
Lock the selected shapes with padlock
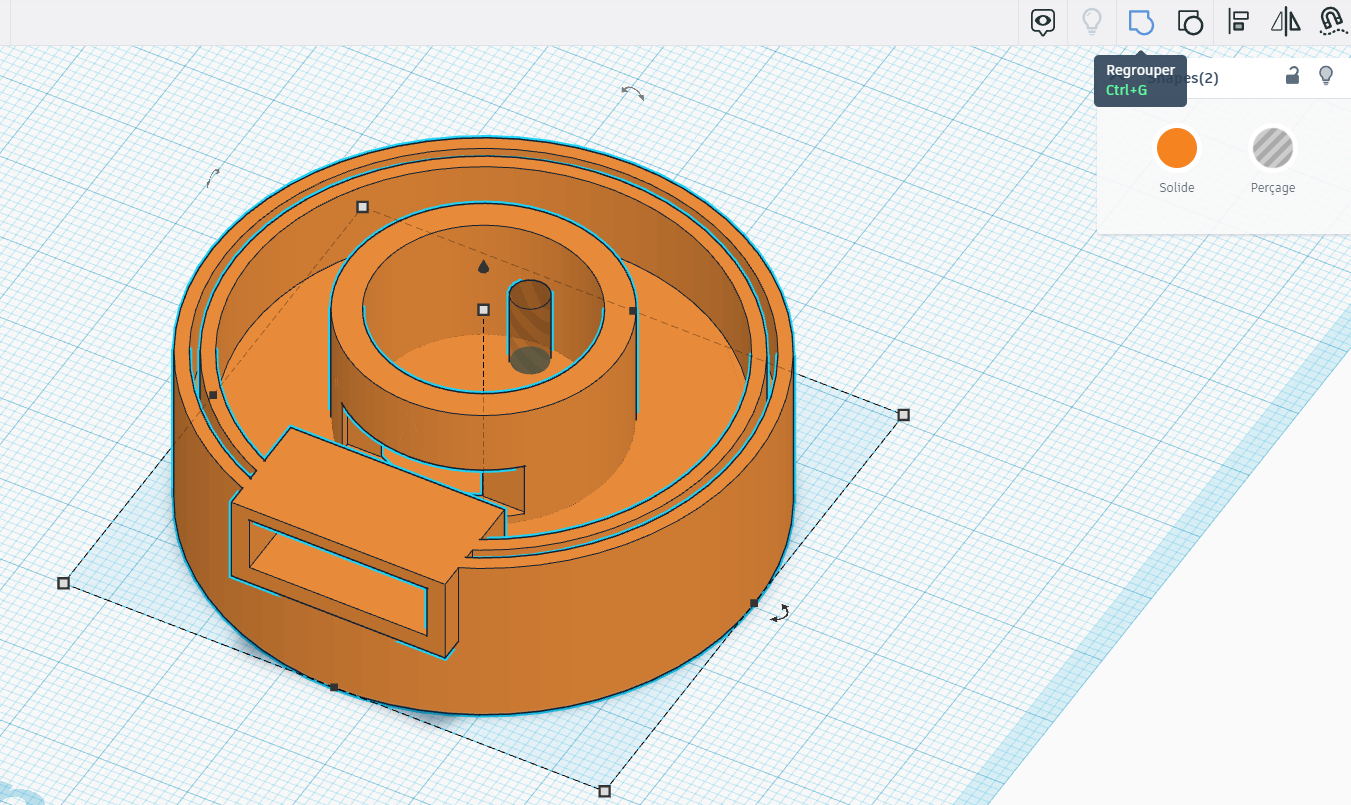1293,75
